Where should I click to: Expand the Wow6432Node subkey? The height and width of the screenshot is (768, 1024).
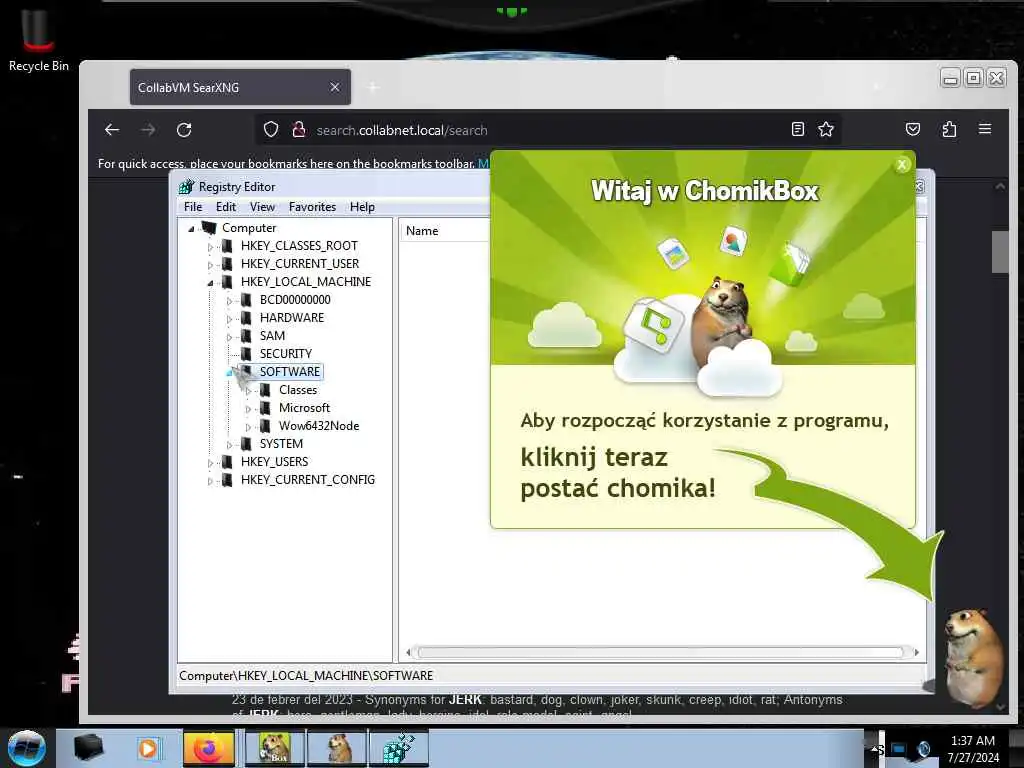tap(248, 426)
